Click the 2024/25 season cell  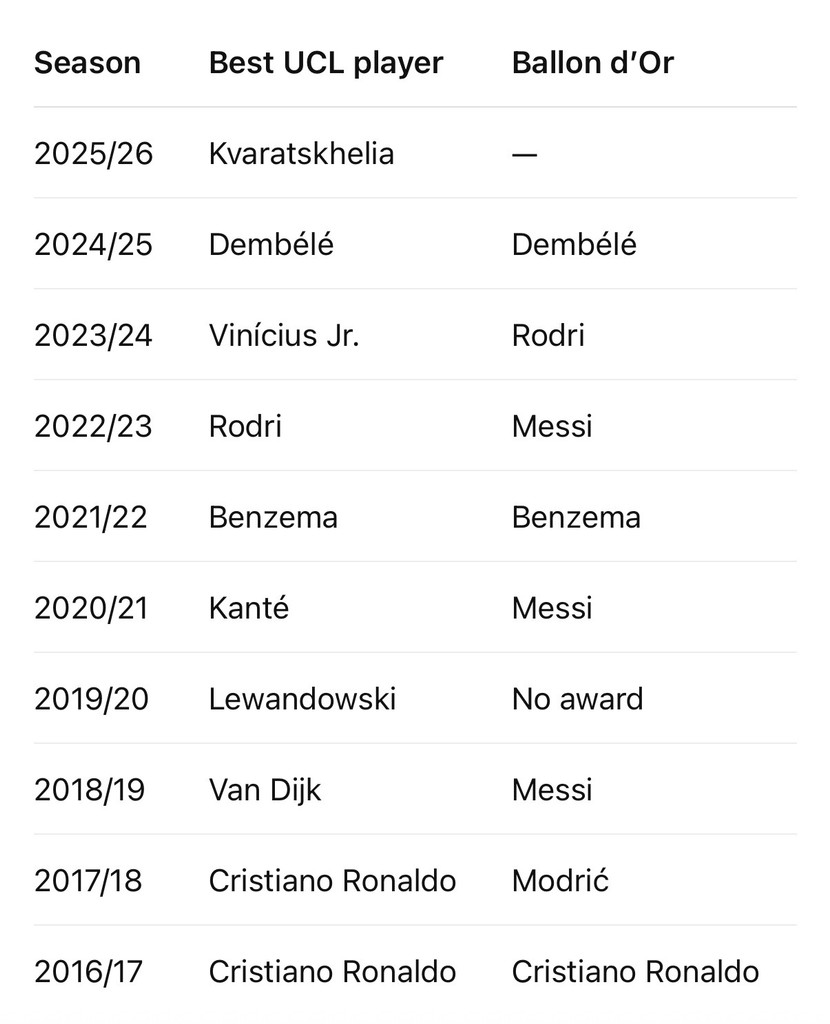tap(93, 245)
